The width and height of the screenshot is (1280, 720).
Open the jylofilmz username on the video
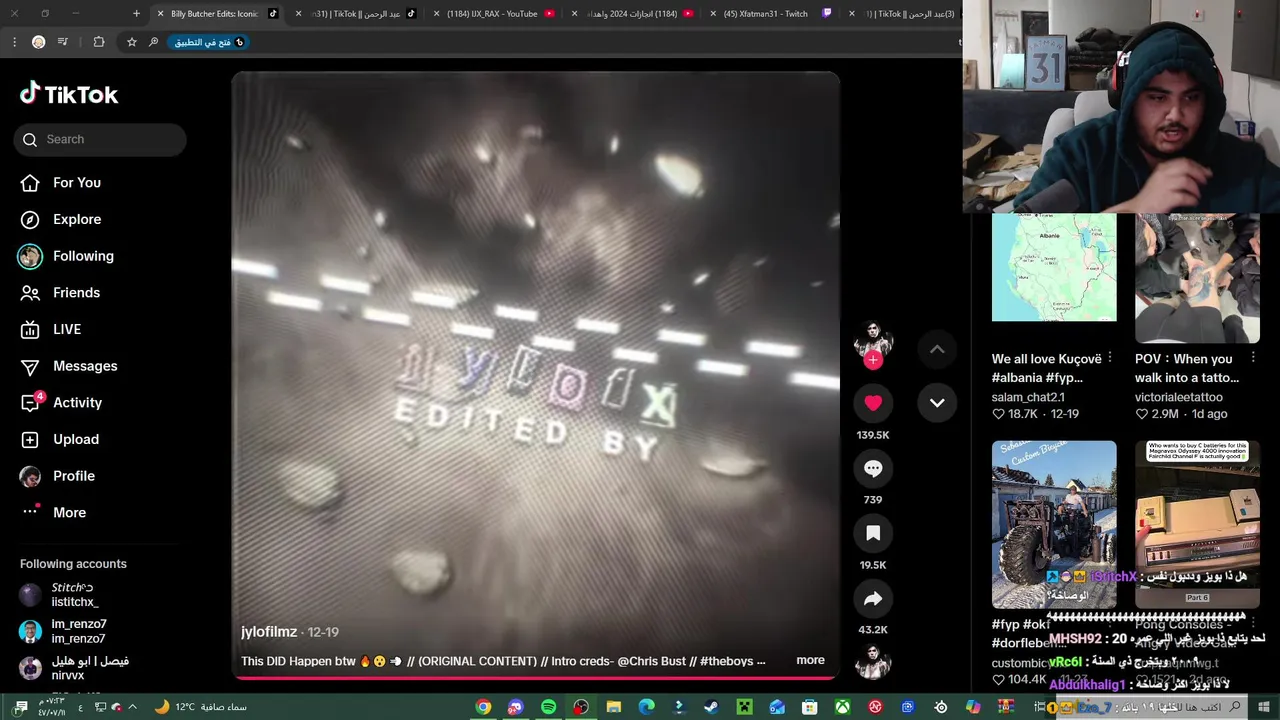tap(269, 632)
